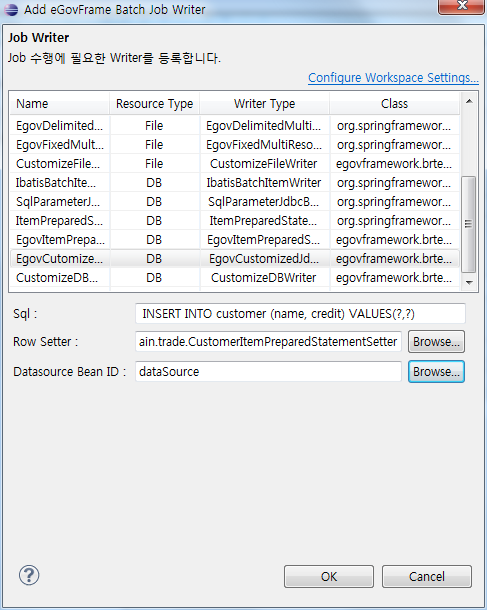Screen dimensions: 487x610
Task: Click the Sql input field
Action: click(300, 314)
